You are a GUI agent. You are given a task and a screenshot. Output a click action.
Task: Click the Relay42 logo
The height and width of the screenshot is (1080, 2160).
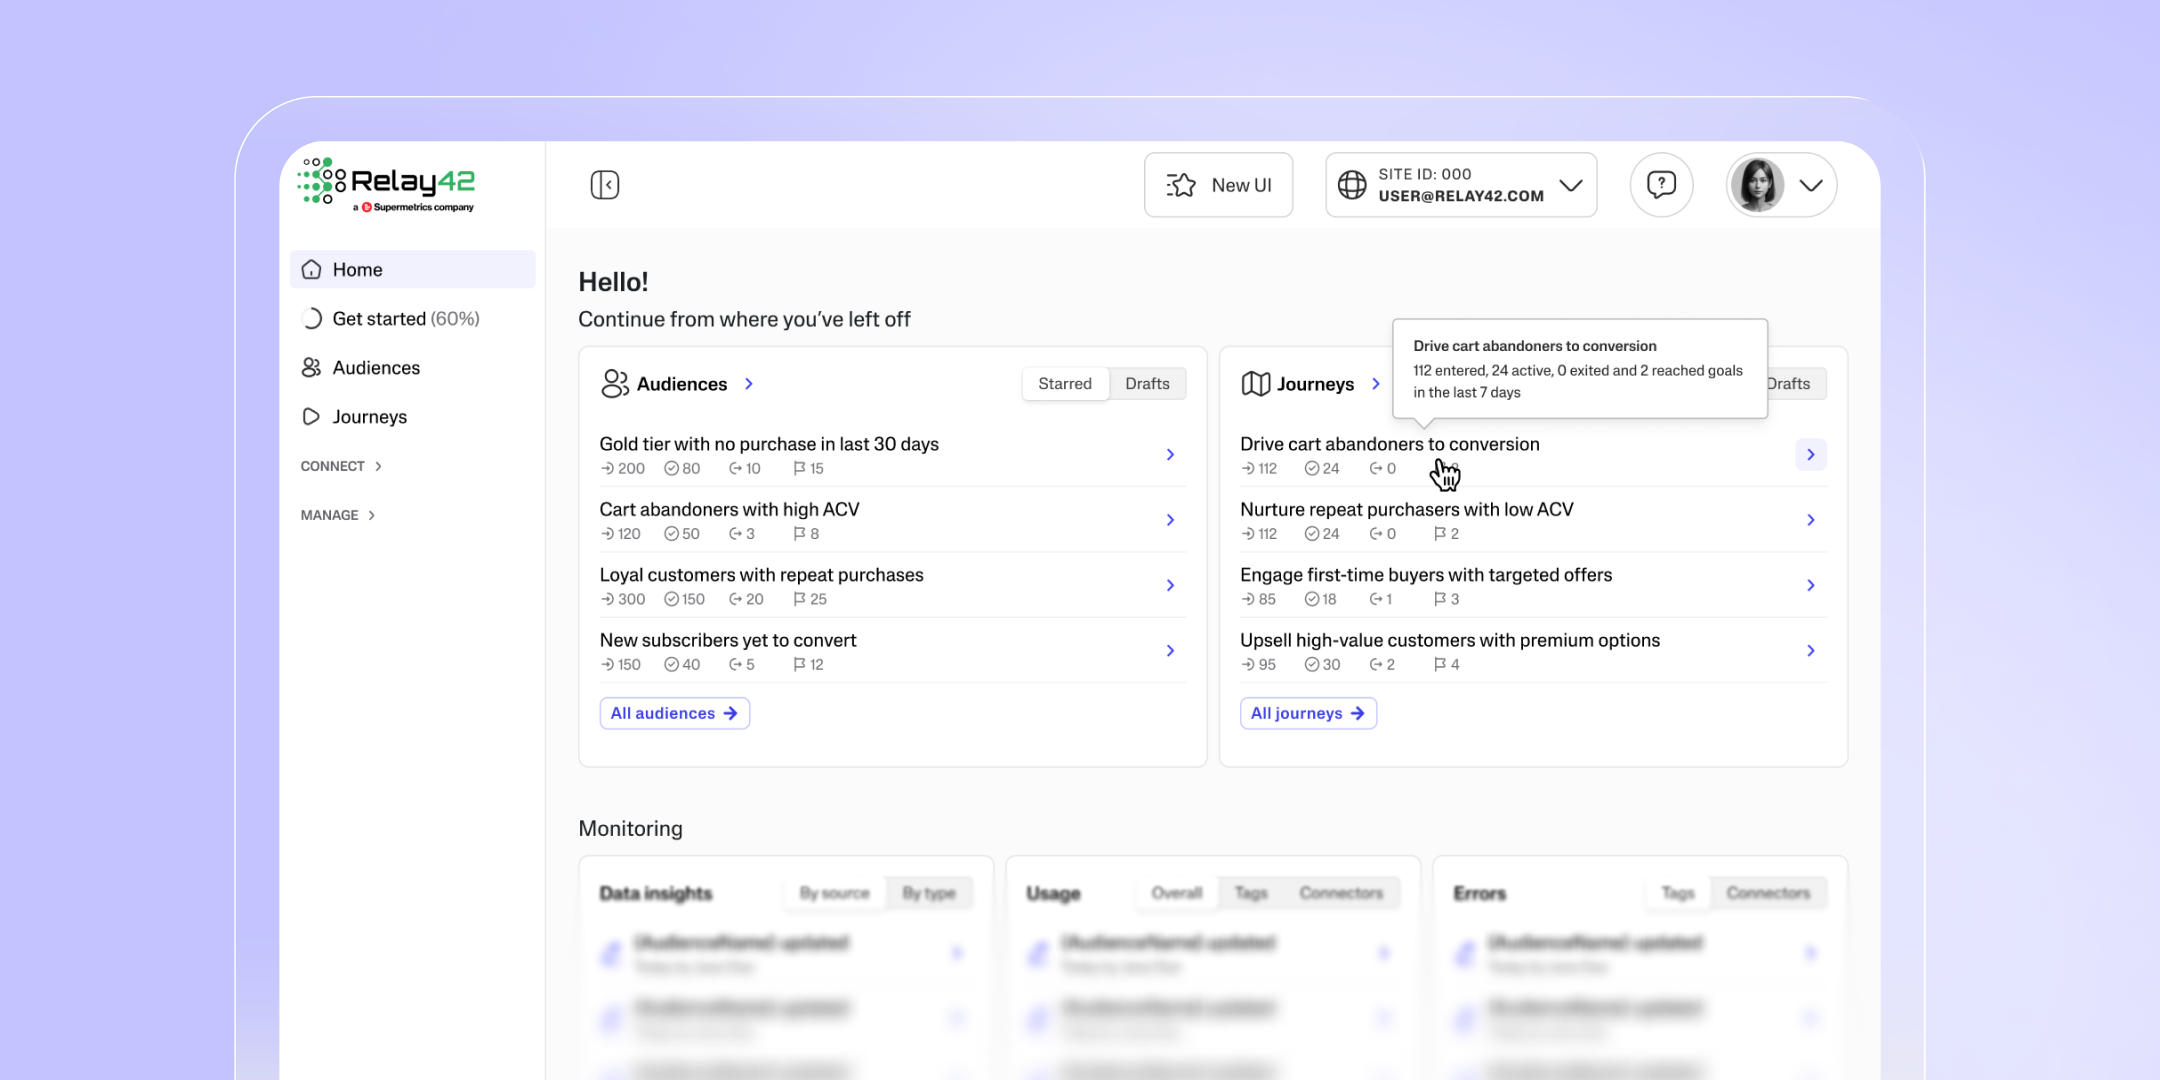[x=387, y=185]
